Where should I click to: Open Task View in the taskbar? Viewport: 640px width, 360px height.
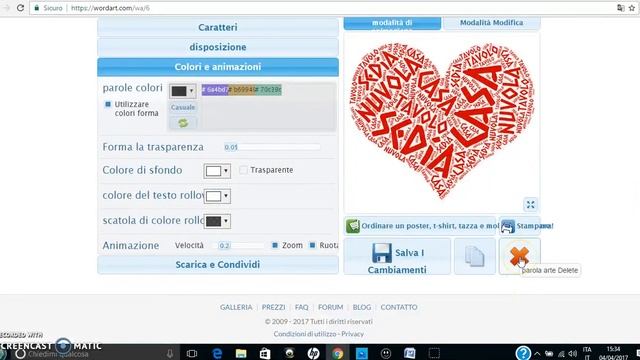pyautogui.click(x=191, y=353)
